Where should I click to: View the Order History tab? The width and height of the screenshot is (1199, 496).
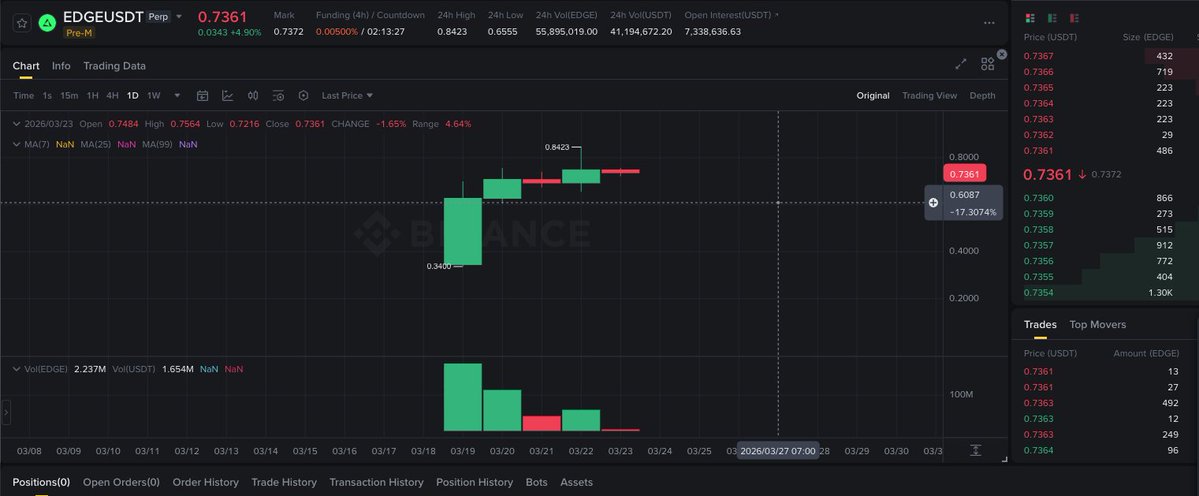(206, 482)
